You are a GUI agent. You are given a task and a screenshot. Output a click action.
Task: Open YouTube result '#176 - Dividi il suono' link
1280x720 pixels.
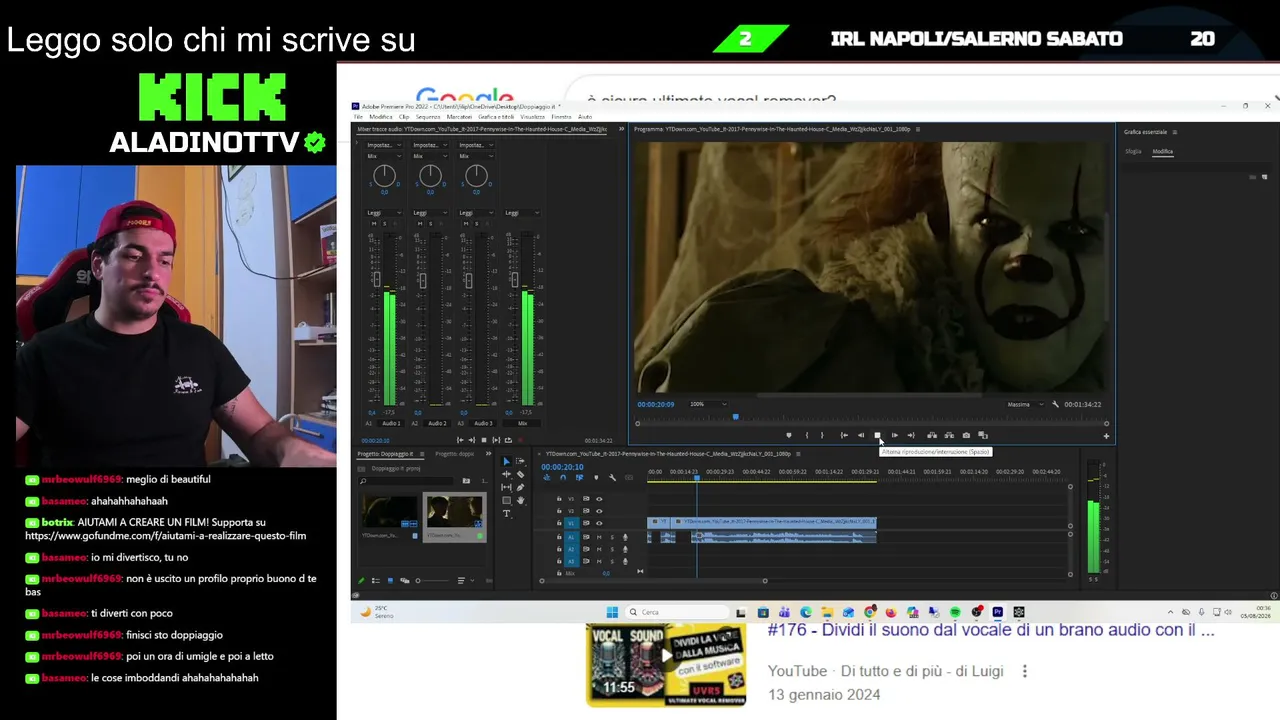991,630
